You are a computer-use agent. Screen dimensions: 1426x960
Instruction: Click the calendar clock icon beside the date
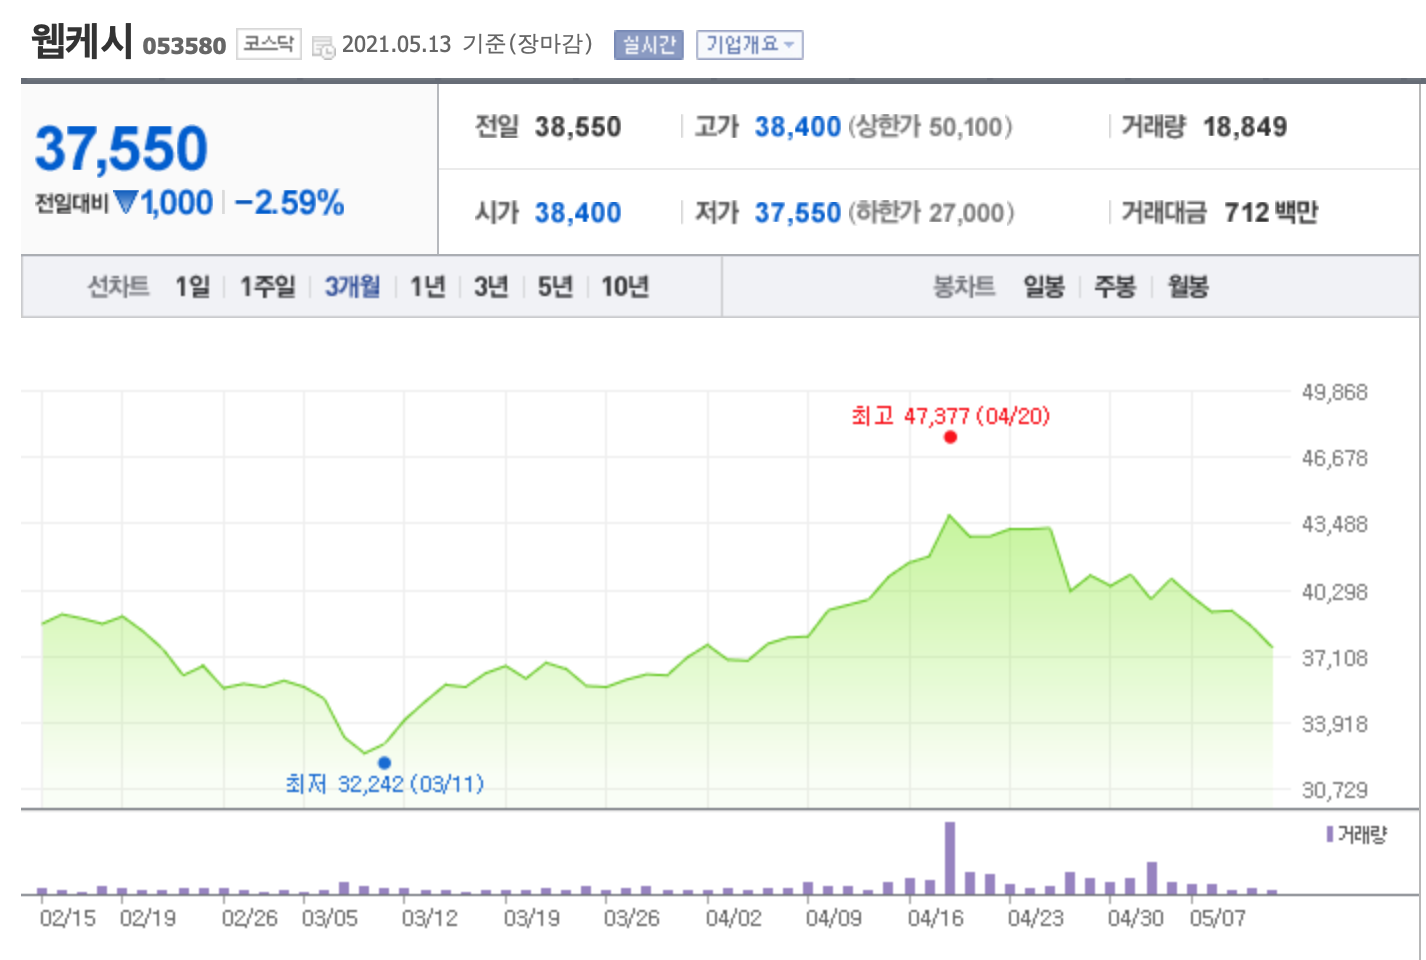[x=324, y=47]
